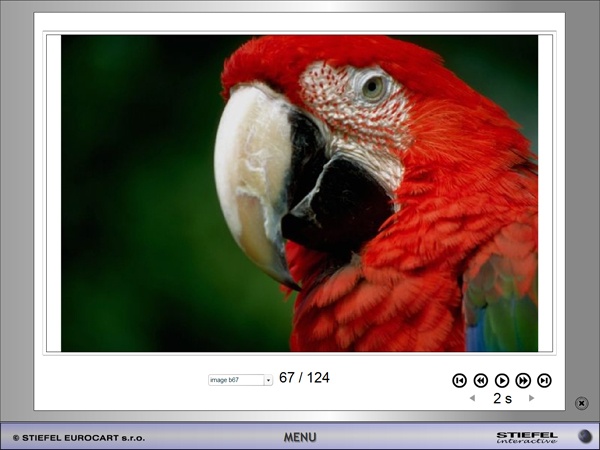Image resolution: width=600 pixels, height=450 pixels.
Task: Go to the previous image with rewind button
Action: [x=481, y=380]
